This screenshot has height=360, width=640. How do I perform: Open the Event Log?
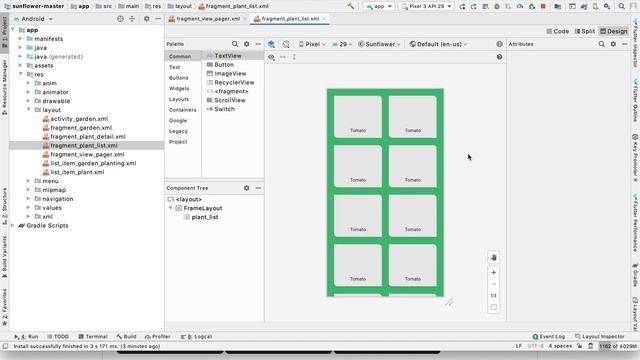549,337
